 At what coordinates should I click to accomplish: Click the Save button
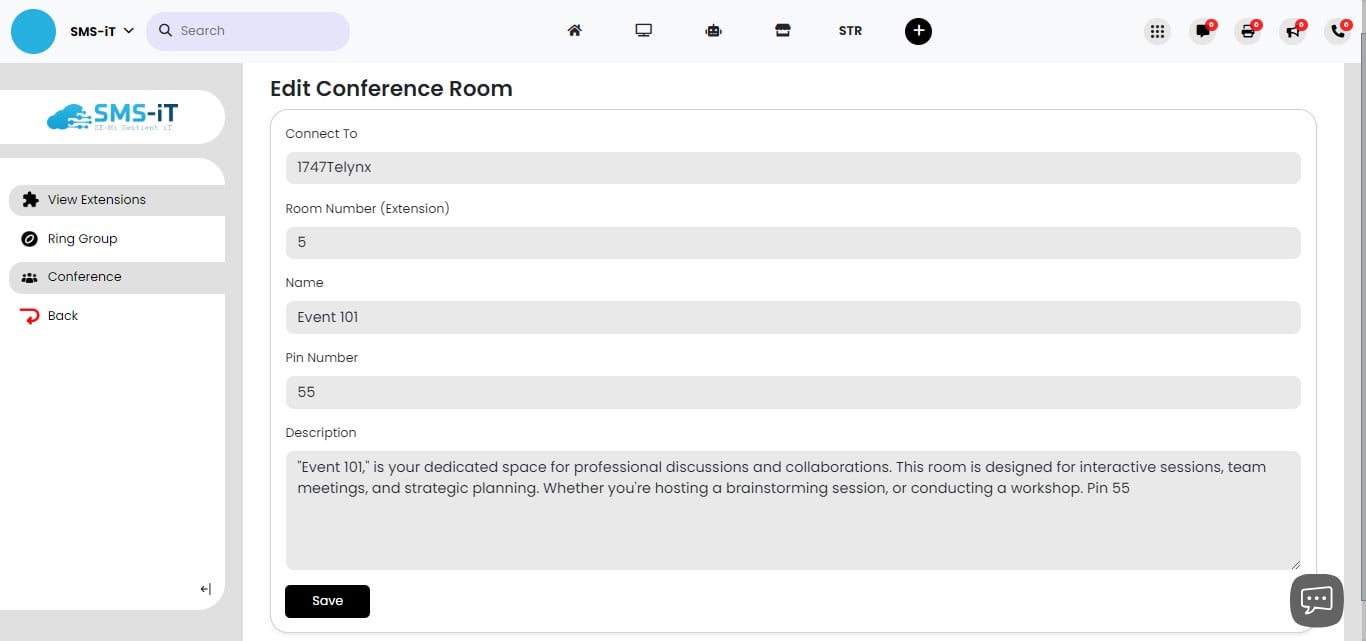[327, 601]
